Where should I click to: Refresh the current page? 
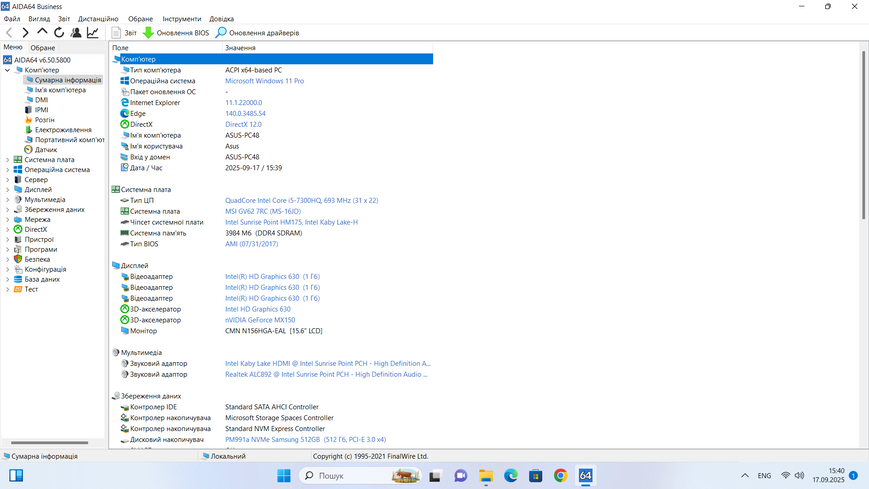[x=59, y=33]
